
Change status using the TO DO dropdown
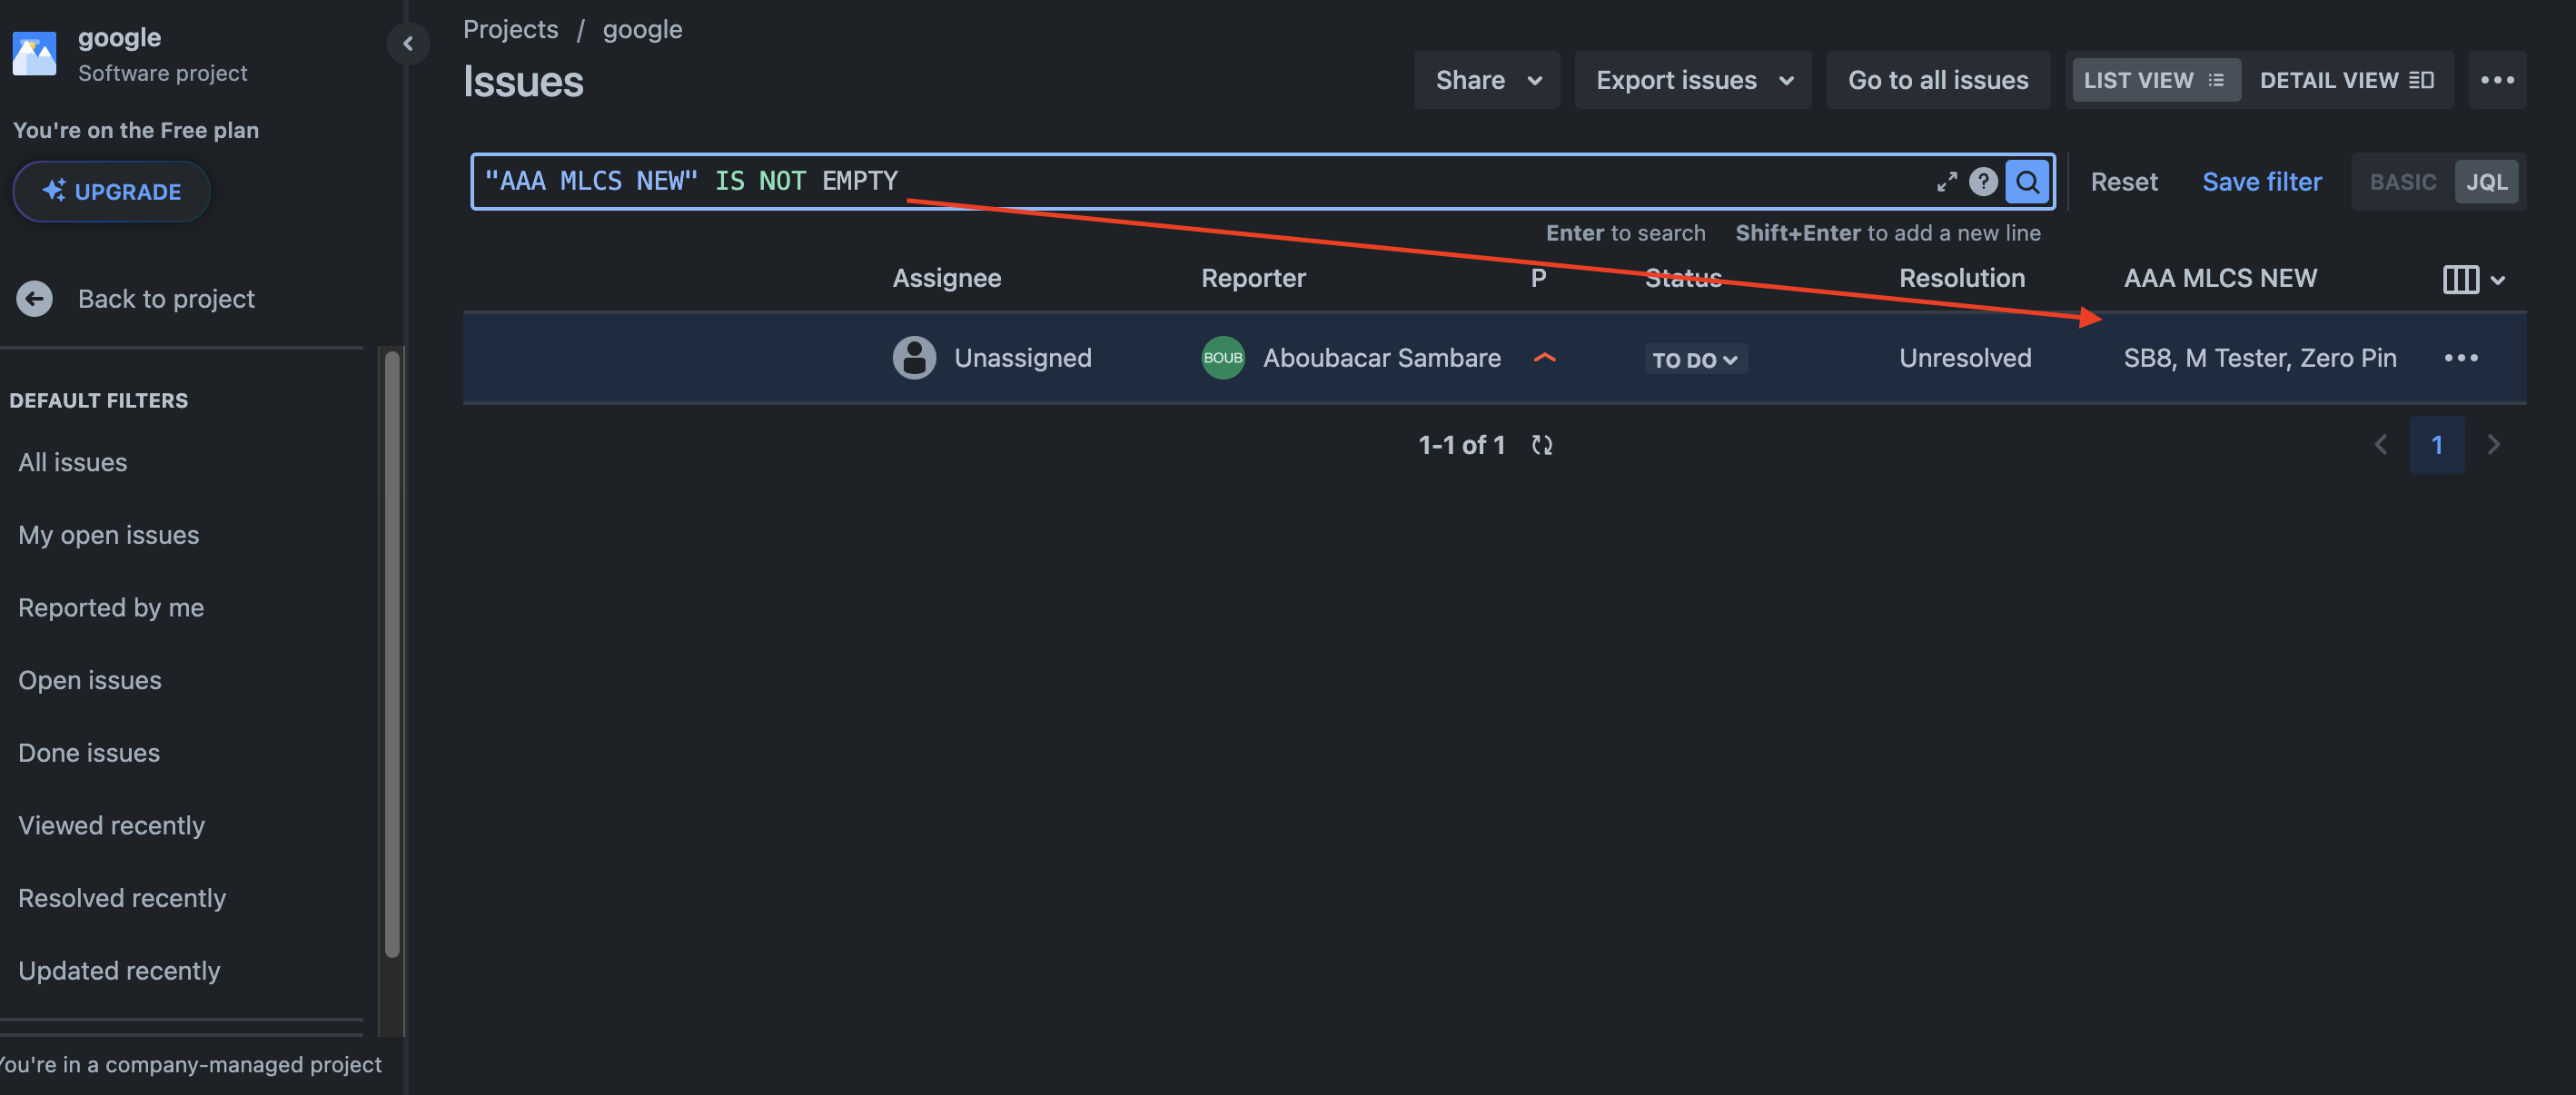pos(1695,359)
